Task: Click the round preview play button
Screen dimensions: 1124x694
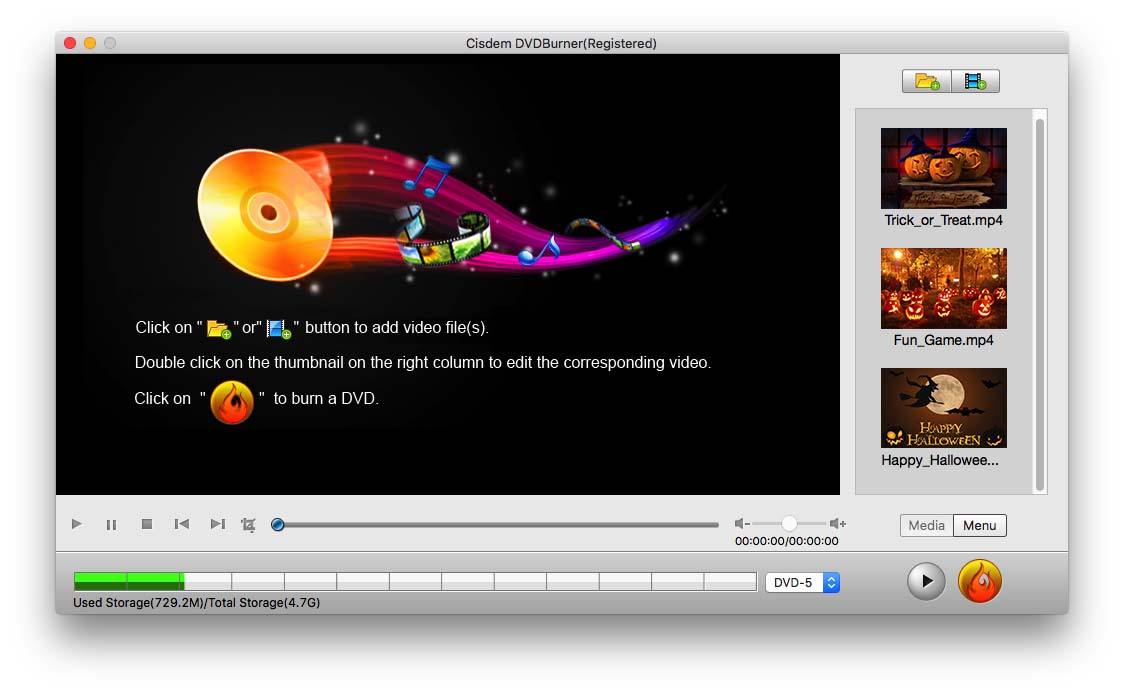Action: [x=926, y=581]
